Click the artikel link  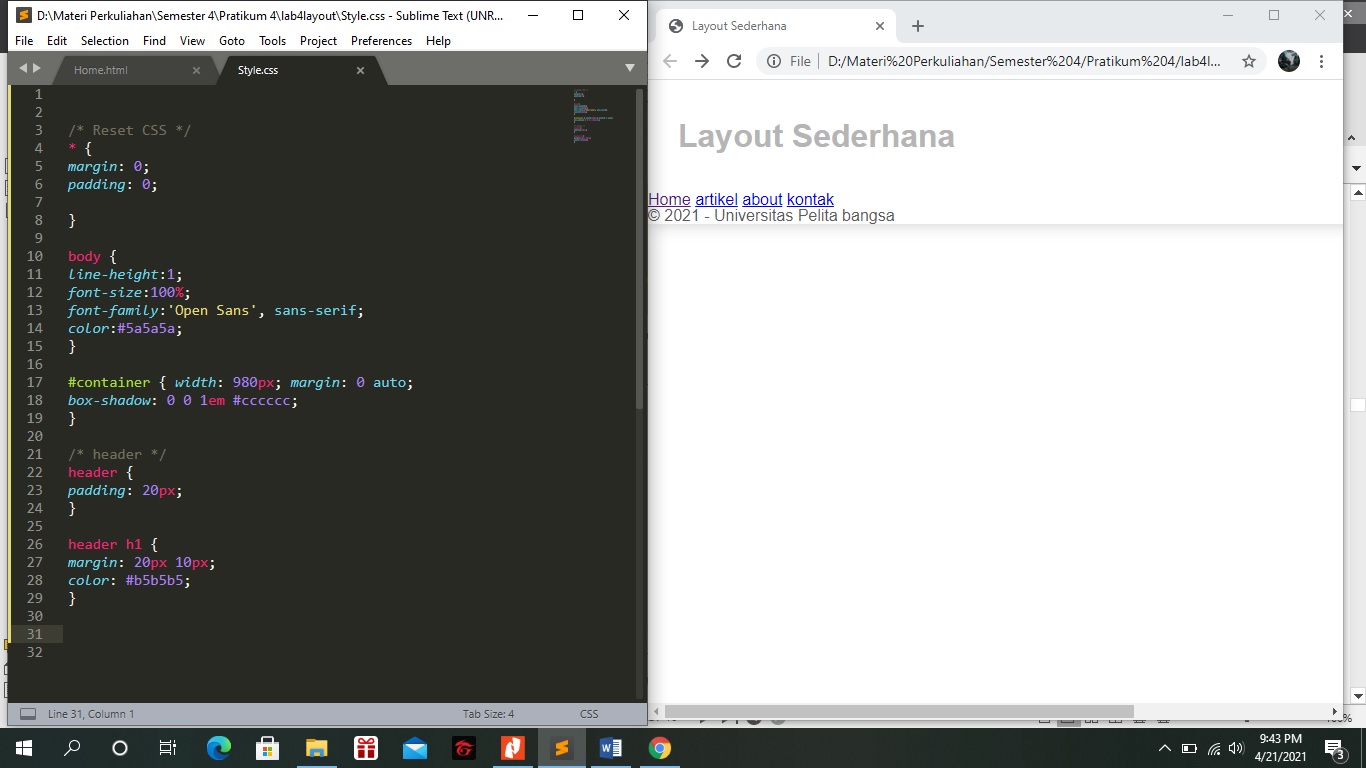point(716,199)
